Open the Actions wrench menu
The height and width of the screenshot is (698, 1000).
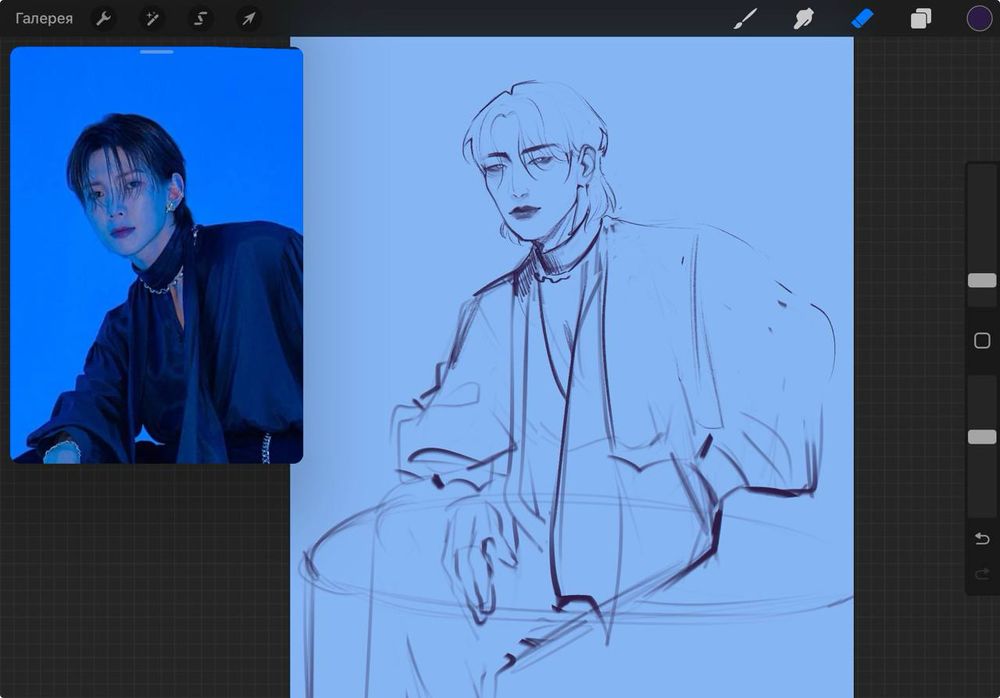(103, 19)
